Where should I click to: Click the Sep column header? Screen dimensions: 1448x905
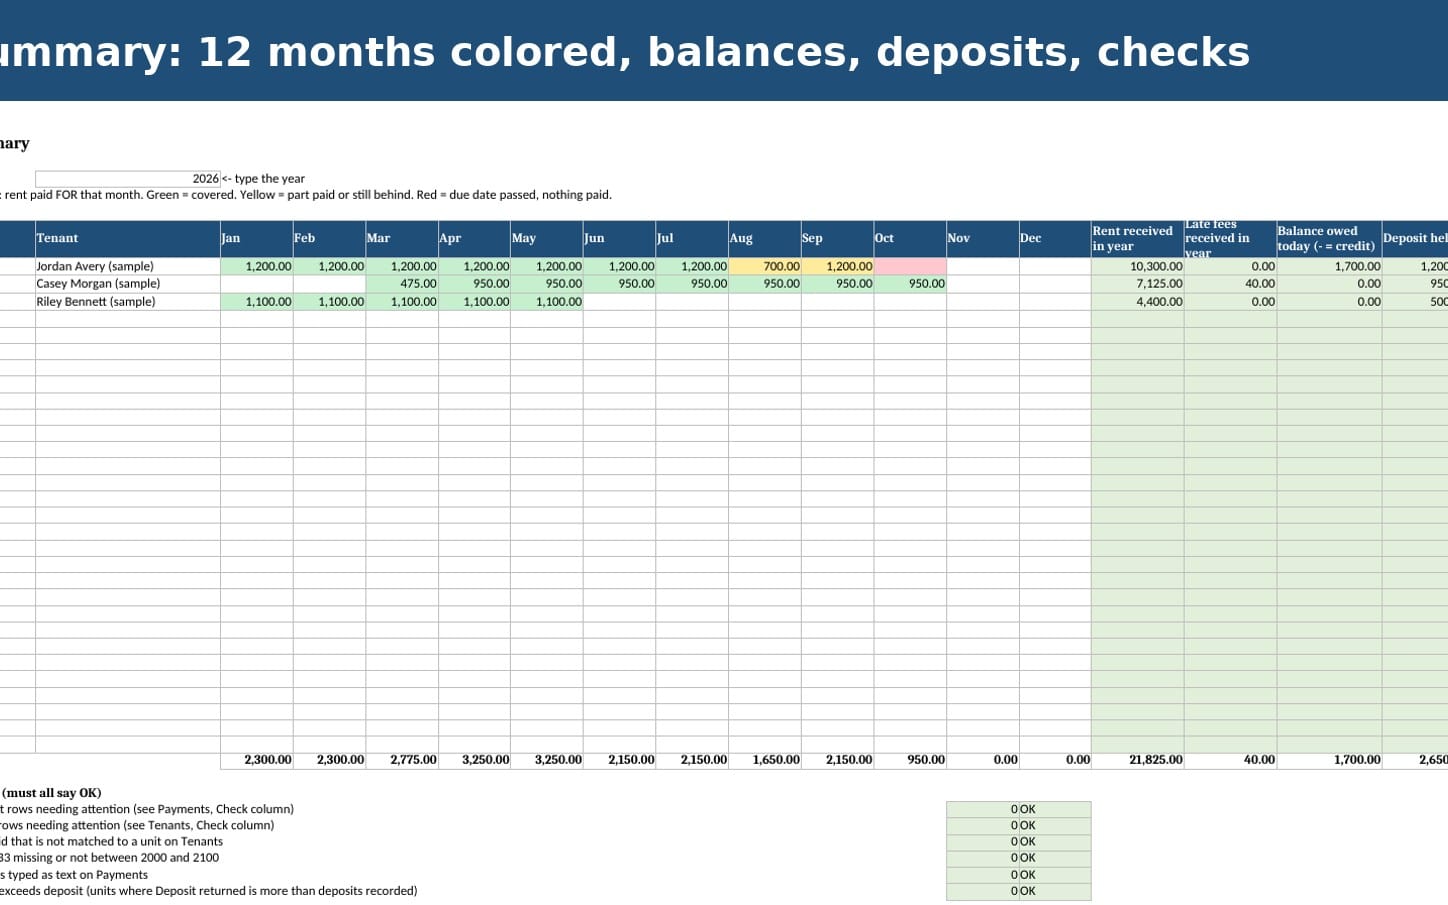pyautogui.click(x=837, y=239)
